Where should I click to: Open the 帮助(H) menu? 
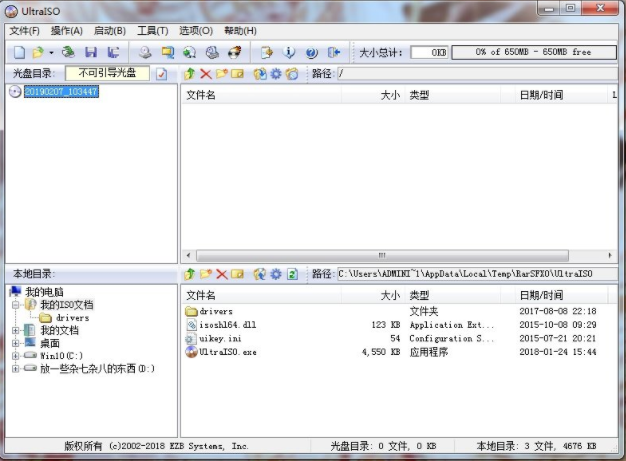240,31
